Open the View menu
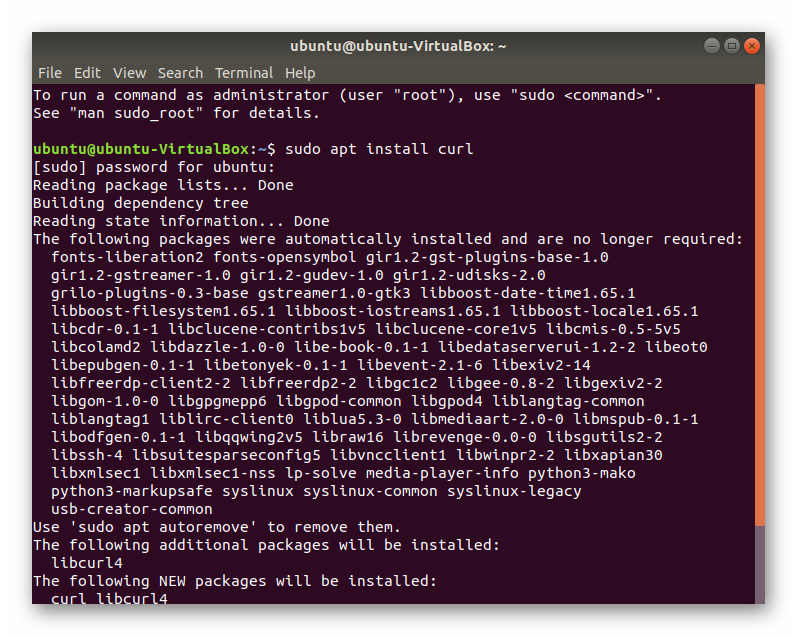The width and height of the screenshot is (797, 636). [130, 73]
